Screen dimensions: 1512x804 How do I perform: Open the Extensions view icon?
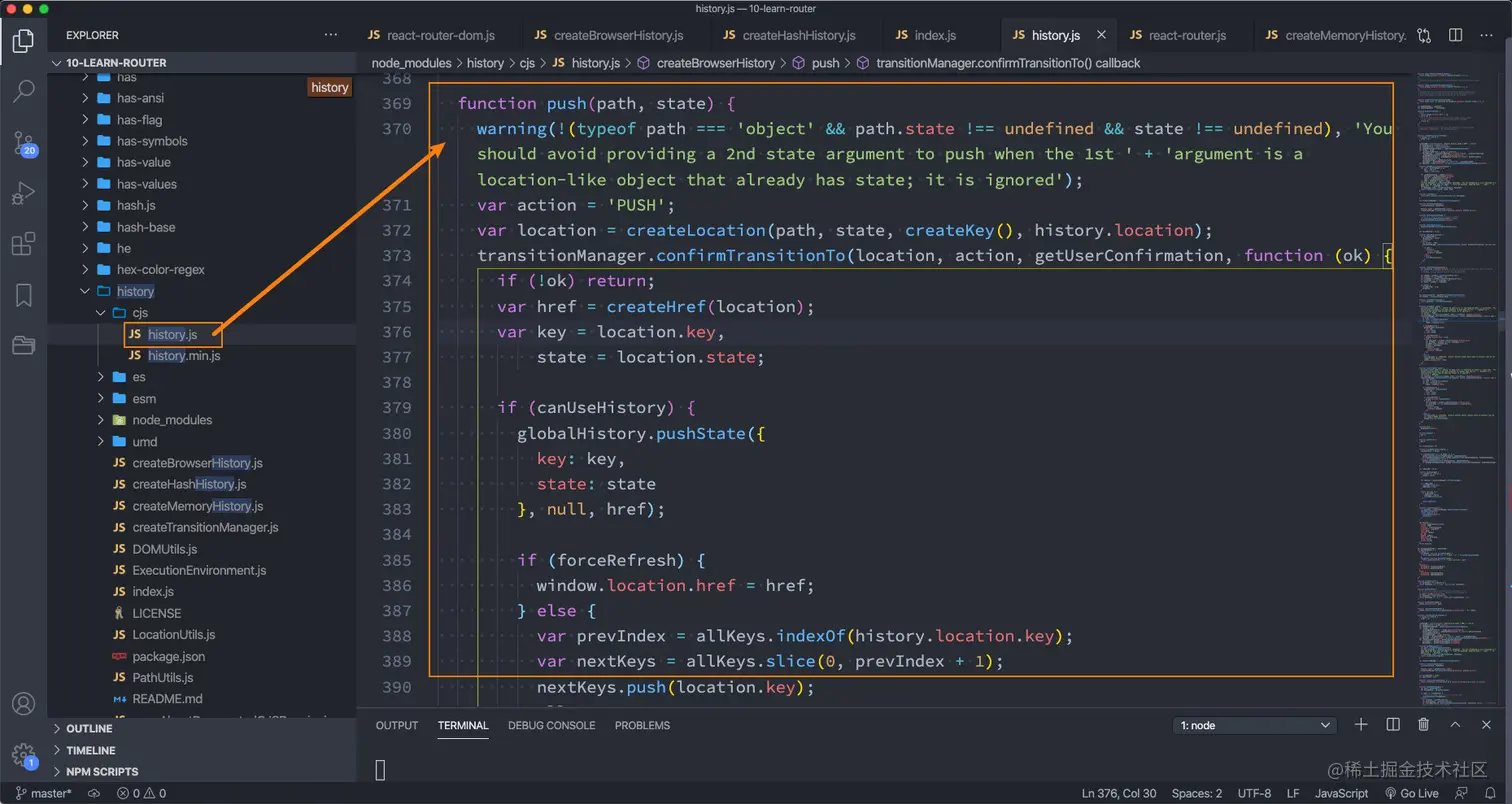[x=23, y=244]
